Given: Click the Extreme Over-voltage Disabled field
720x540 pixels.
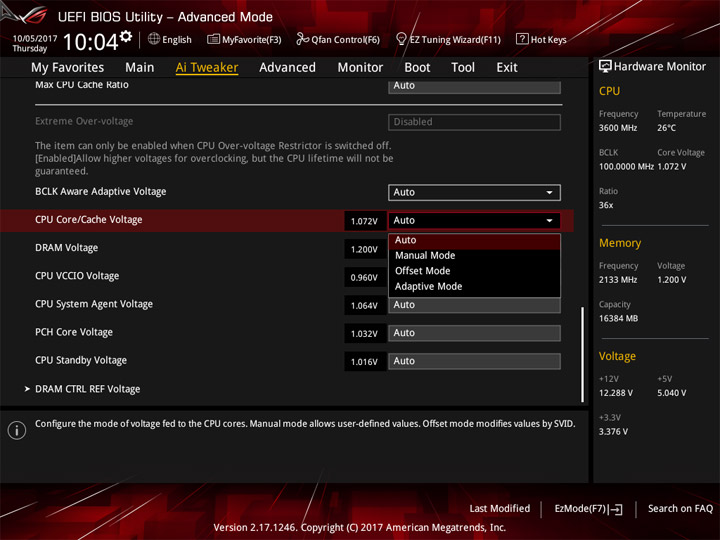Looking at the screenshot, I should tap(474, 122).
